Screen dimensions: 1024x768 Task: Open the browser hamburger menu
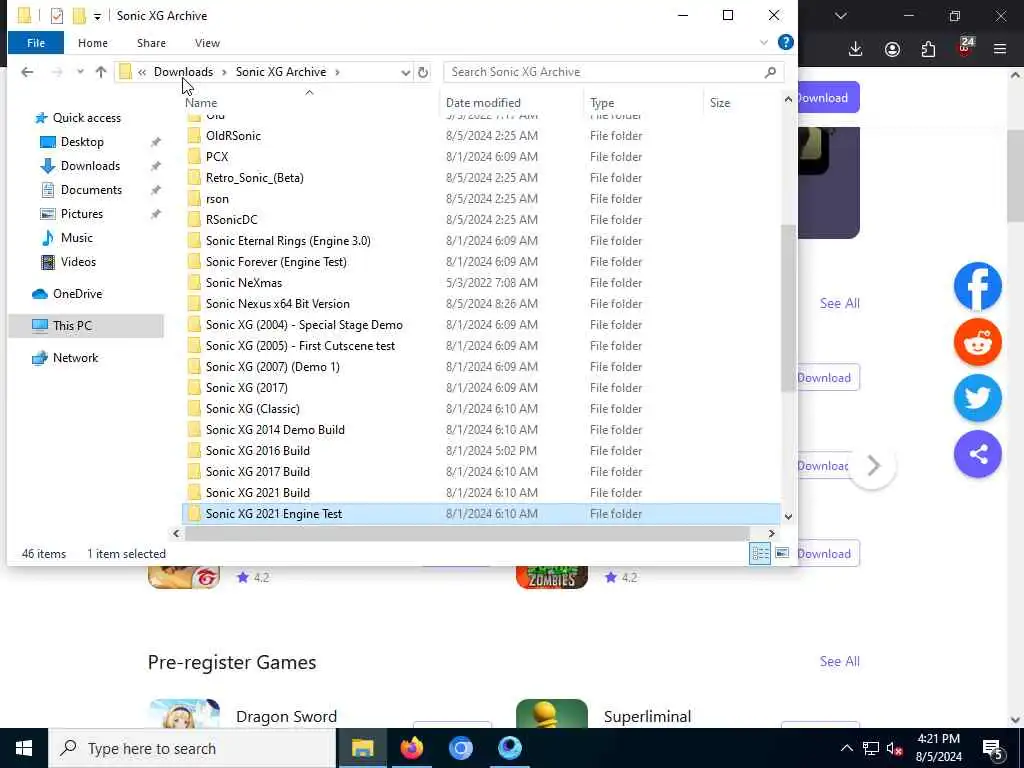(x=1000, y=49)
